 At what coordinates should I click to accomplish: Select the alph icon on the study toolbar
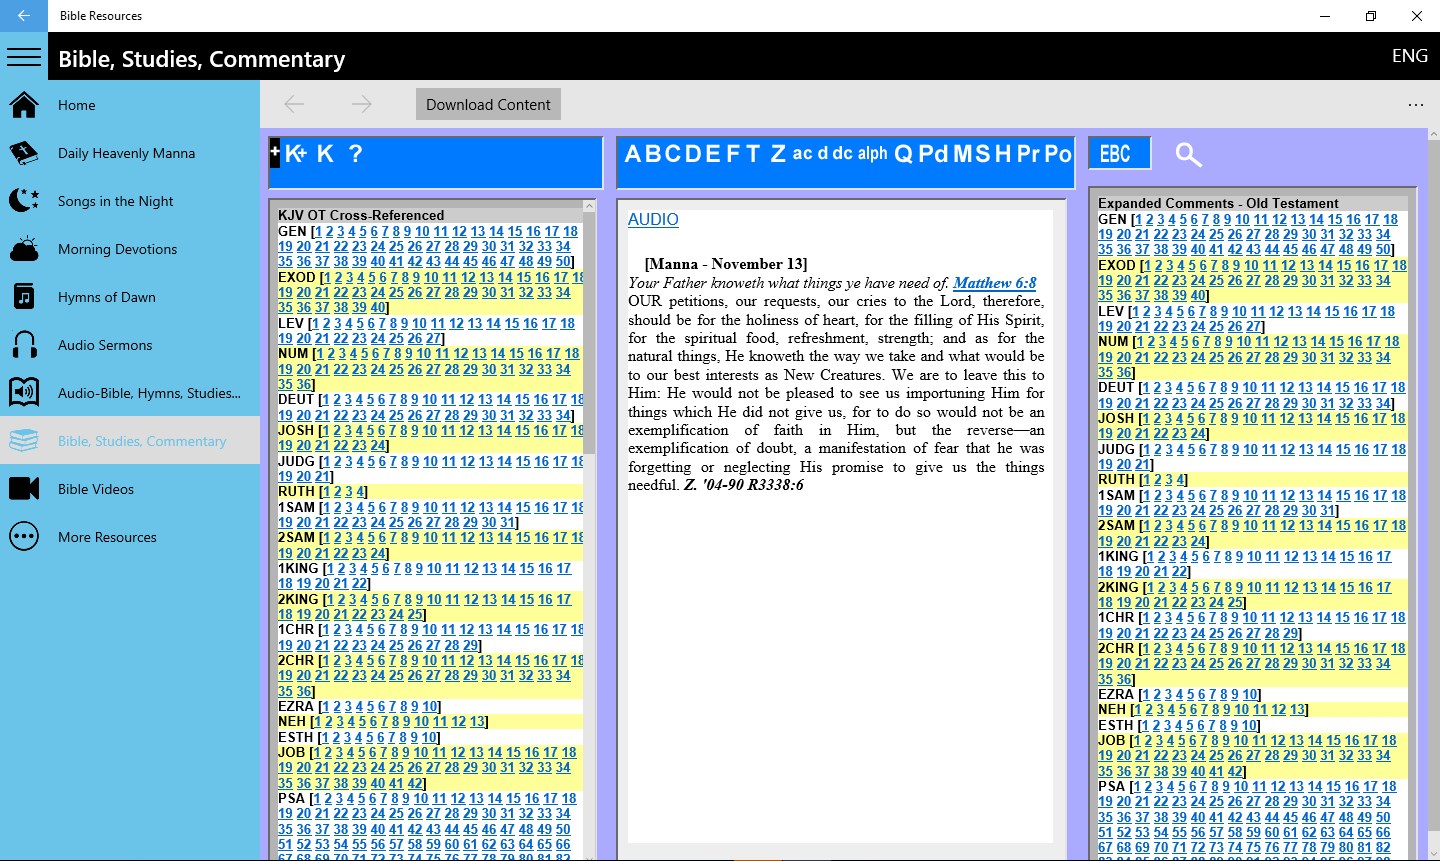coord(871,155)
